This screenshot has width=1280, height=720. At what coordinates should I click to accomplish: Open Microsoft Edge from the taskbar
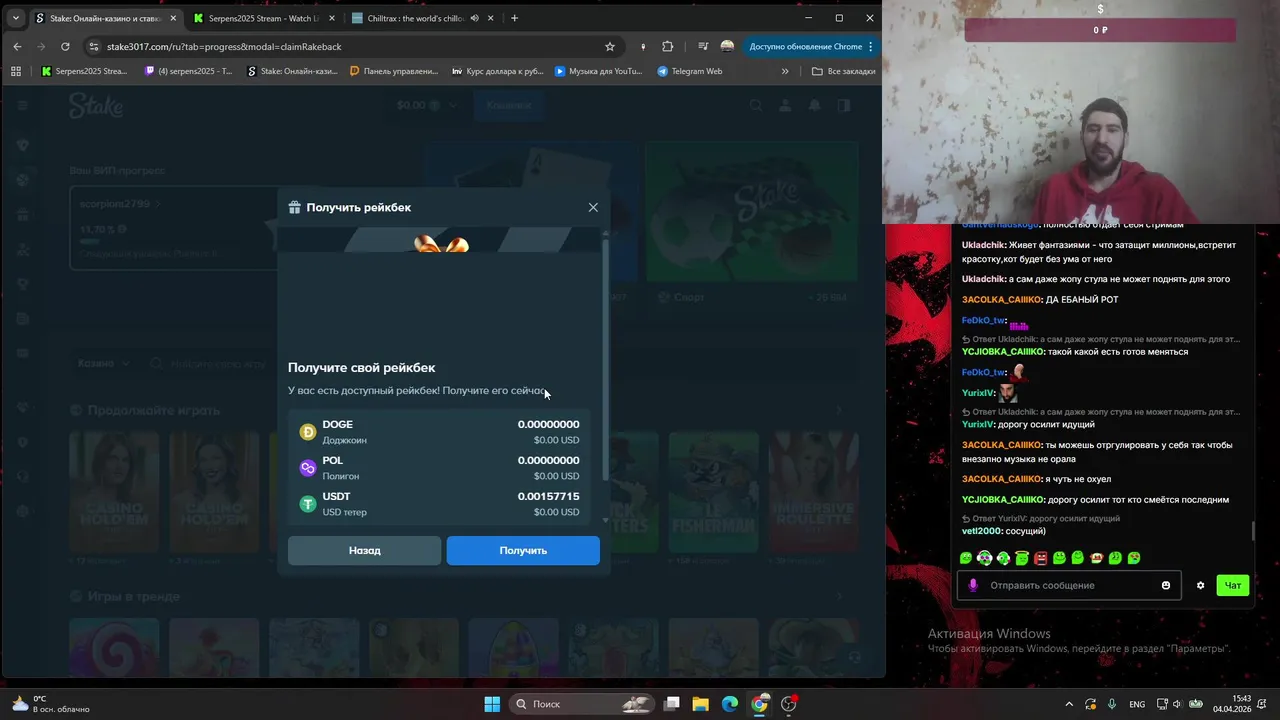point(730,704)
